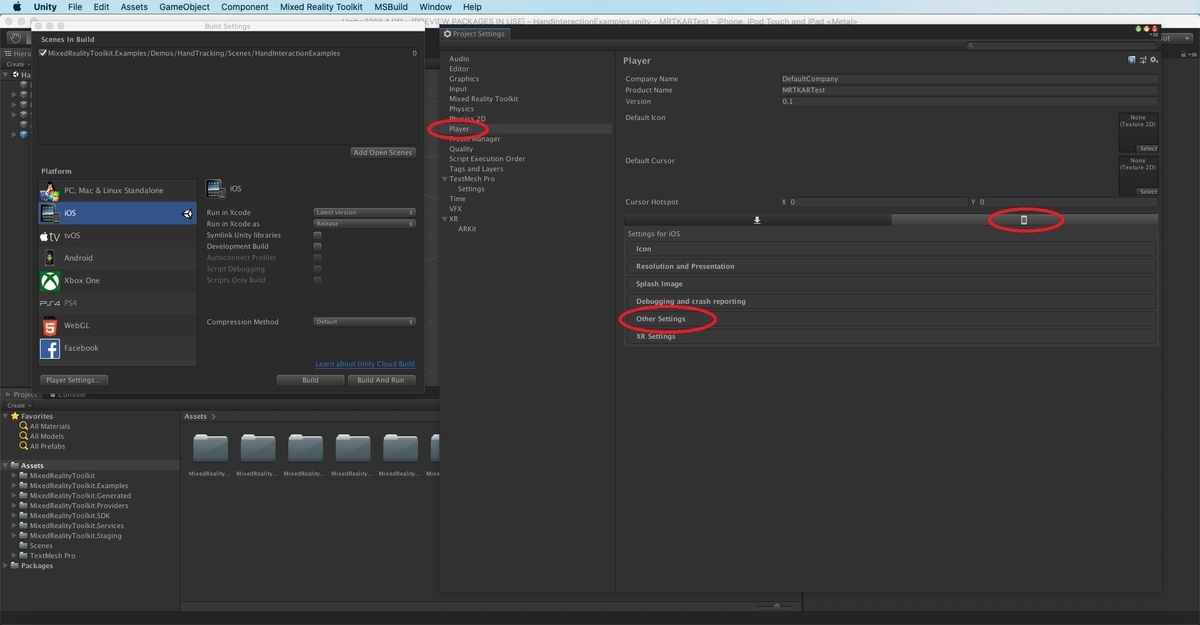Click the Product Name input field
1200x625 pixels.
pos(969,90)
